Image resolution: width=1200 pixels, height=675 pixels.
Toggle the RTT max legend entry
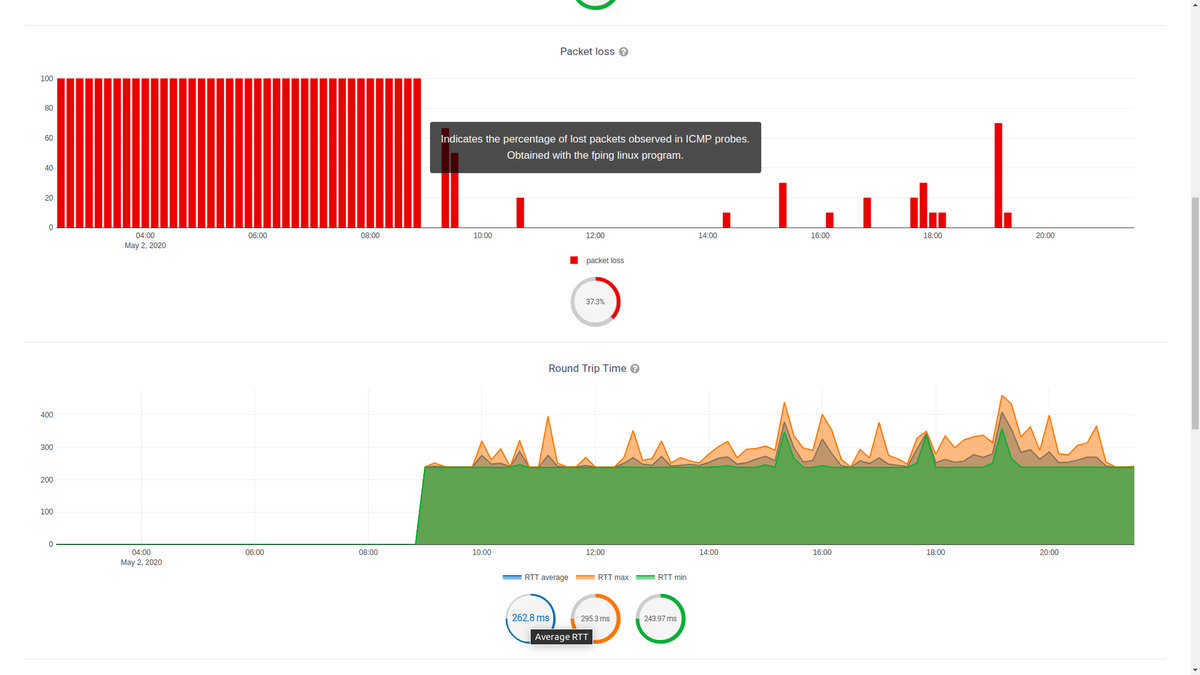(601, 577)
